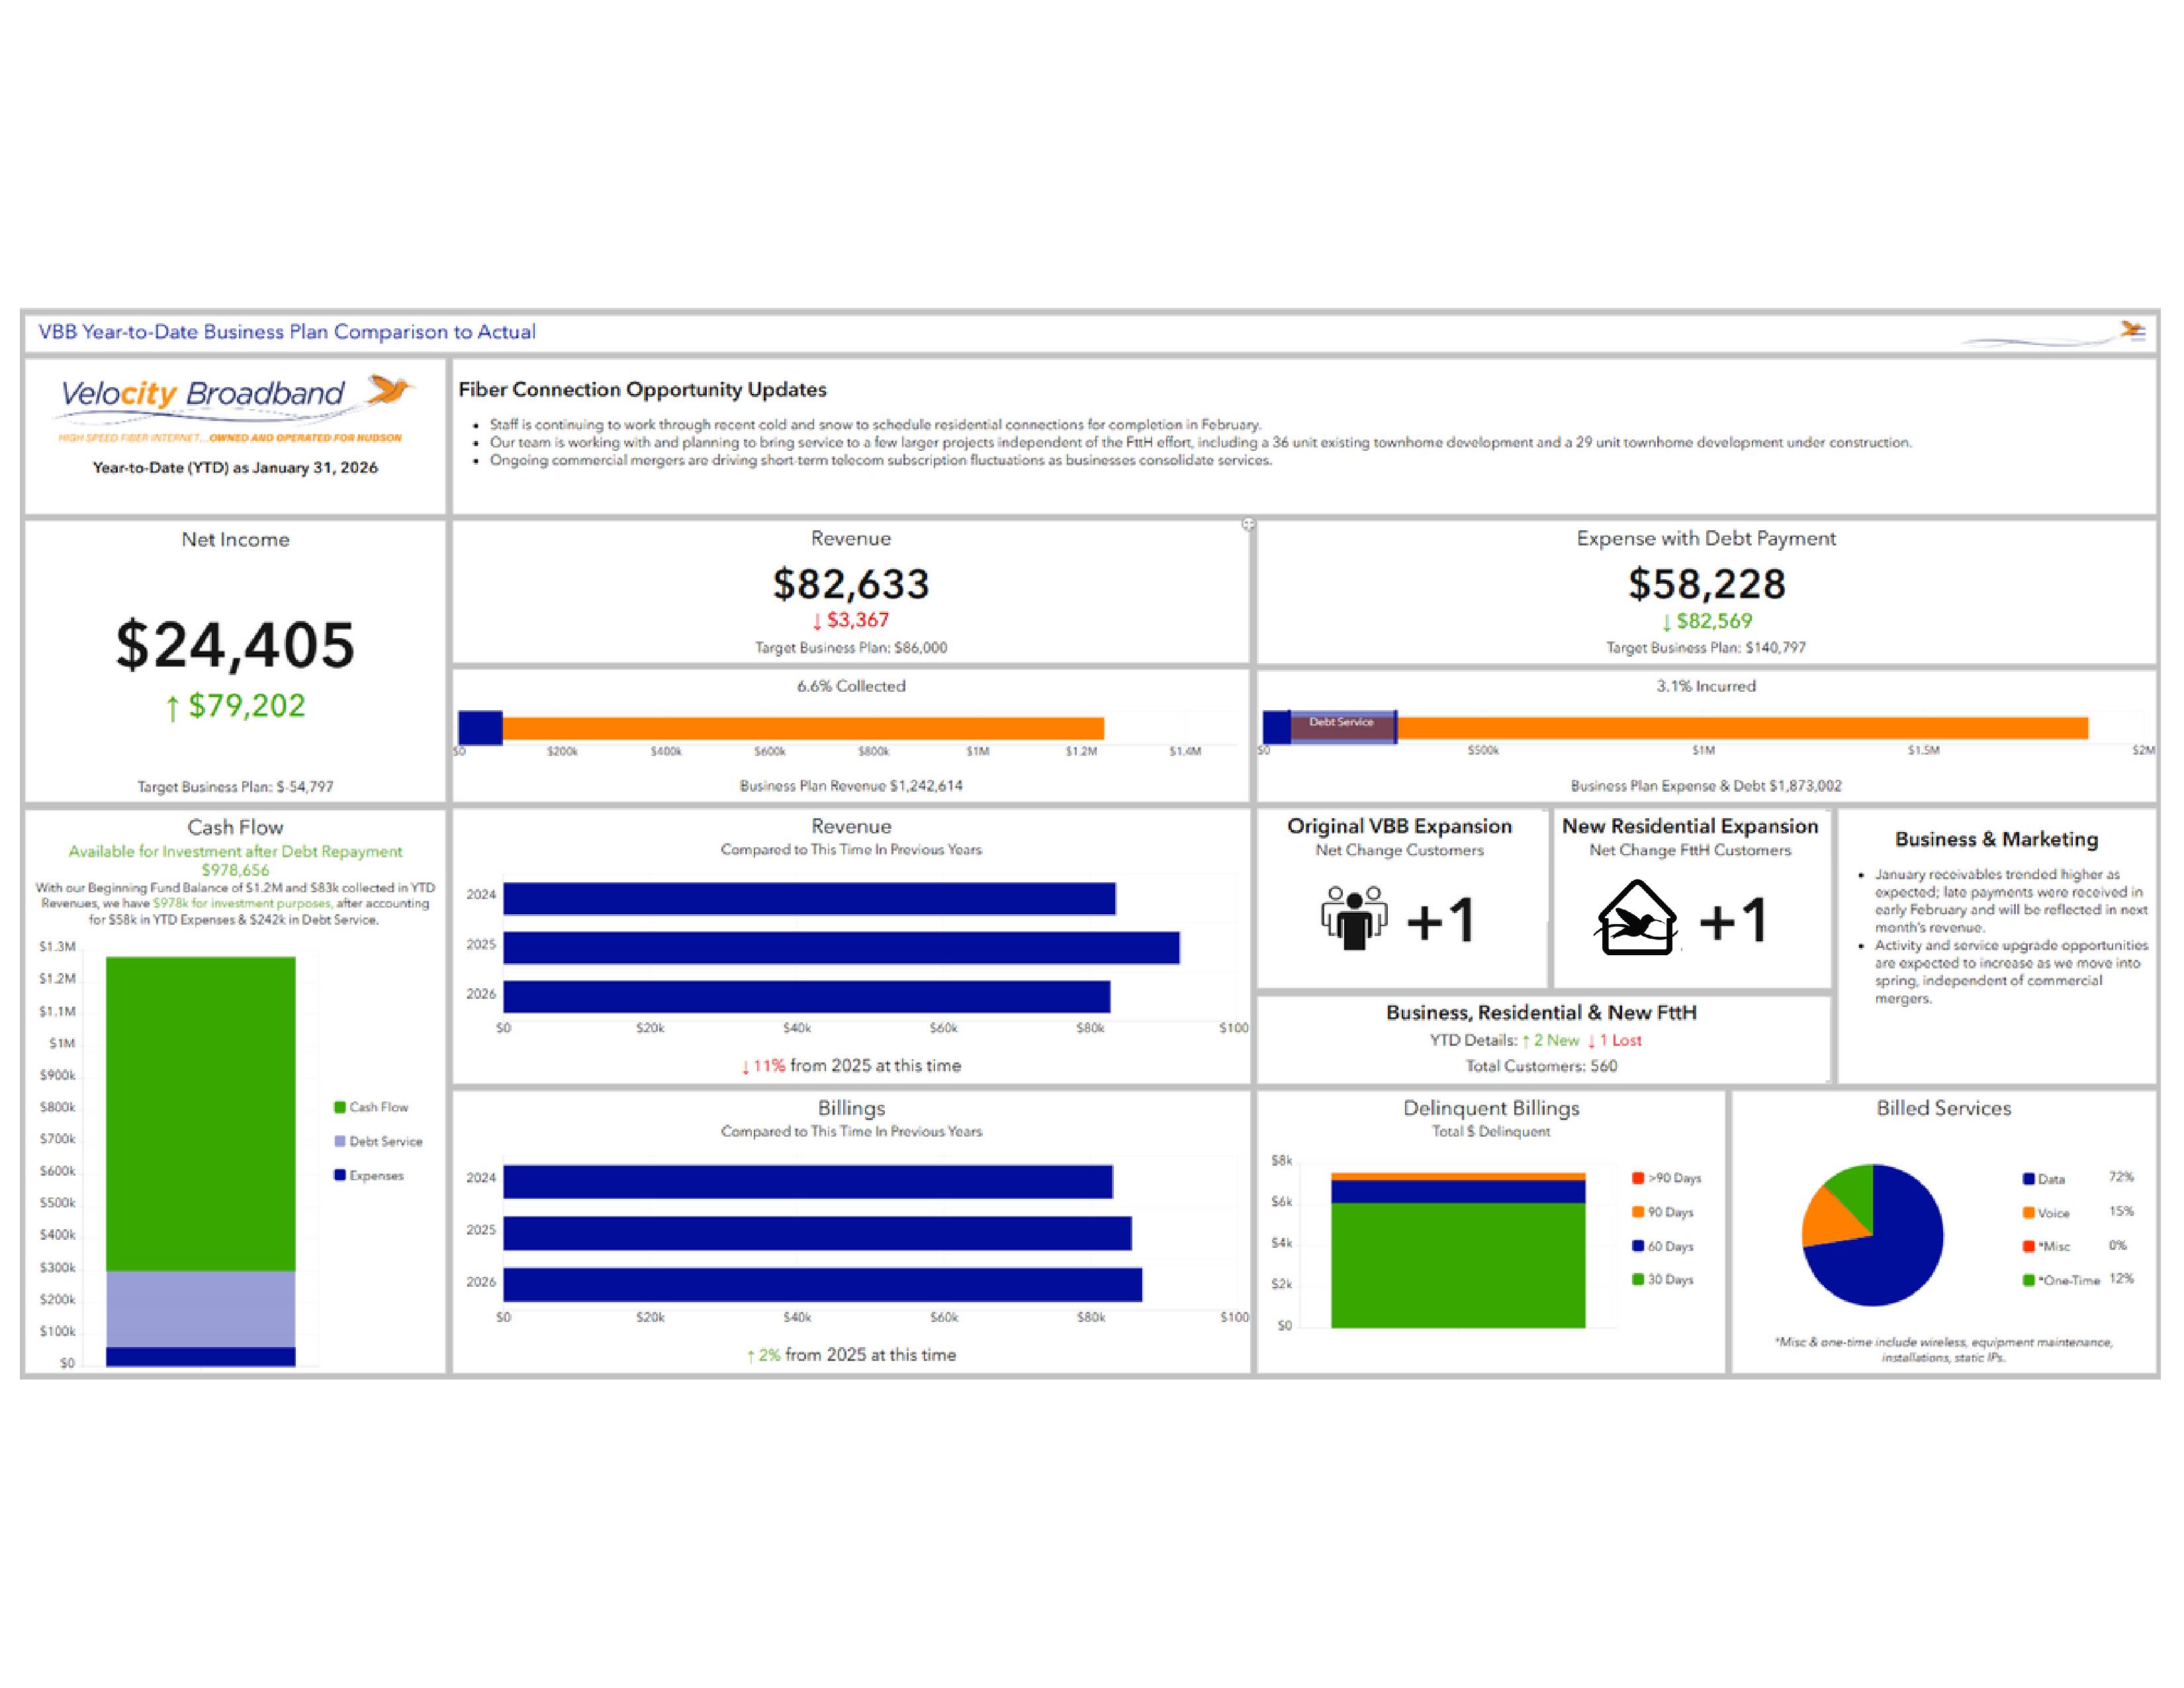Viewport: 2184px width, 1688px height.
Task: Click the dashboard title VBB Year-to-Date Business Plan
Action: click(287, 332)
